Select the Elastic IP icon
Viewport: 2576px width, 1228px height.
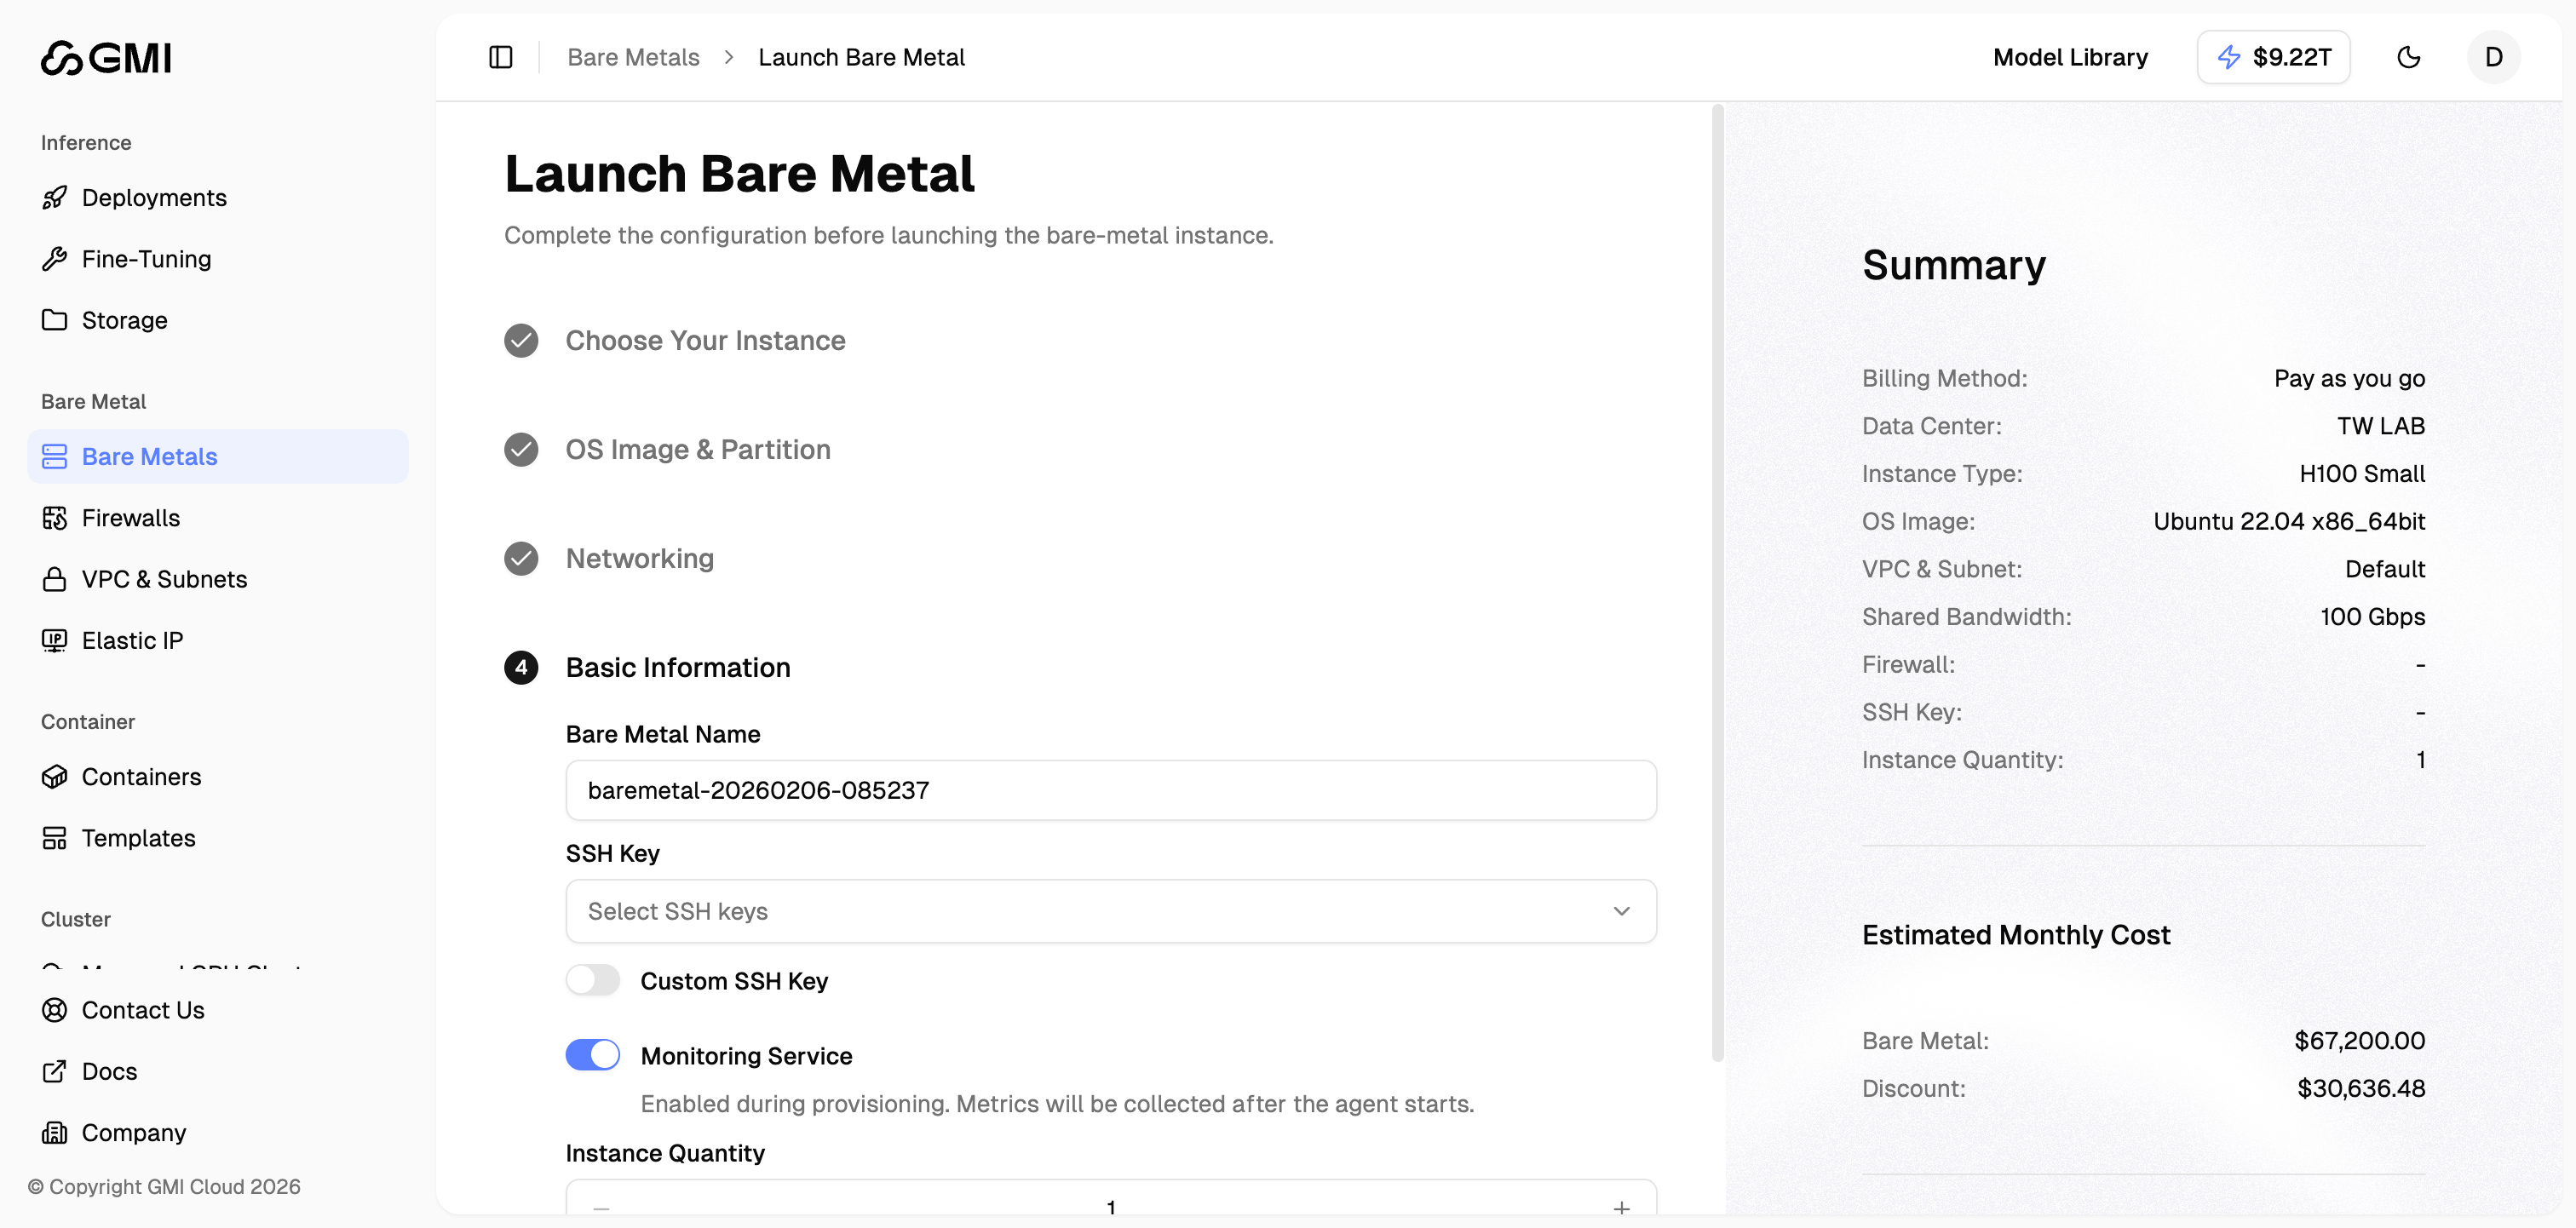click(56, 640)
